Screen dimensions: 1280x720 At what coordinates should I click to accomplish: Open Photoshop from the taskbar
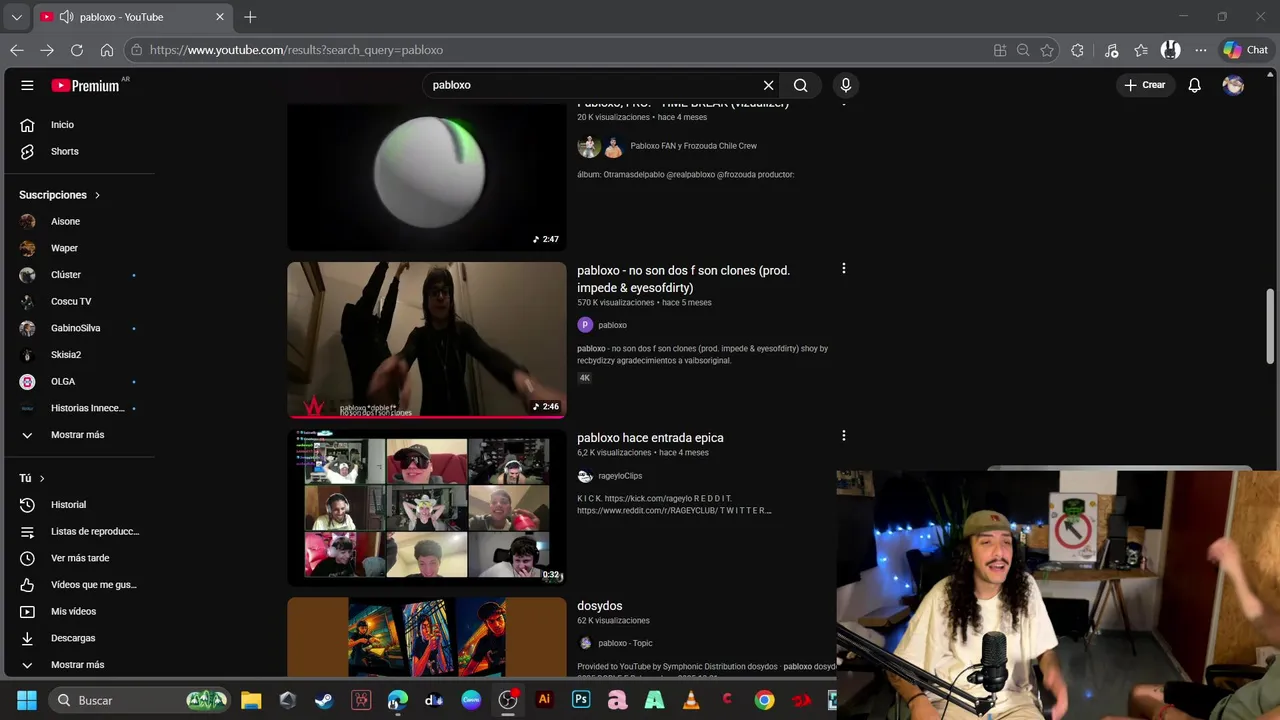coord(581,700)
